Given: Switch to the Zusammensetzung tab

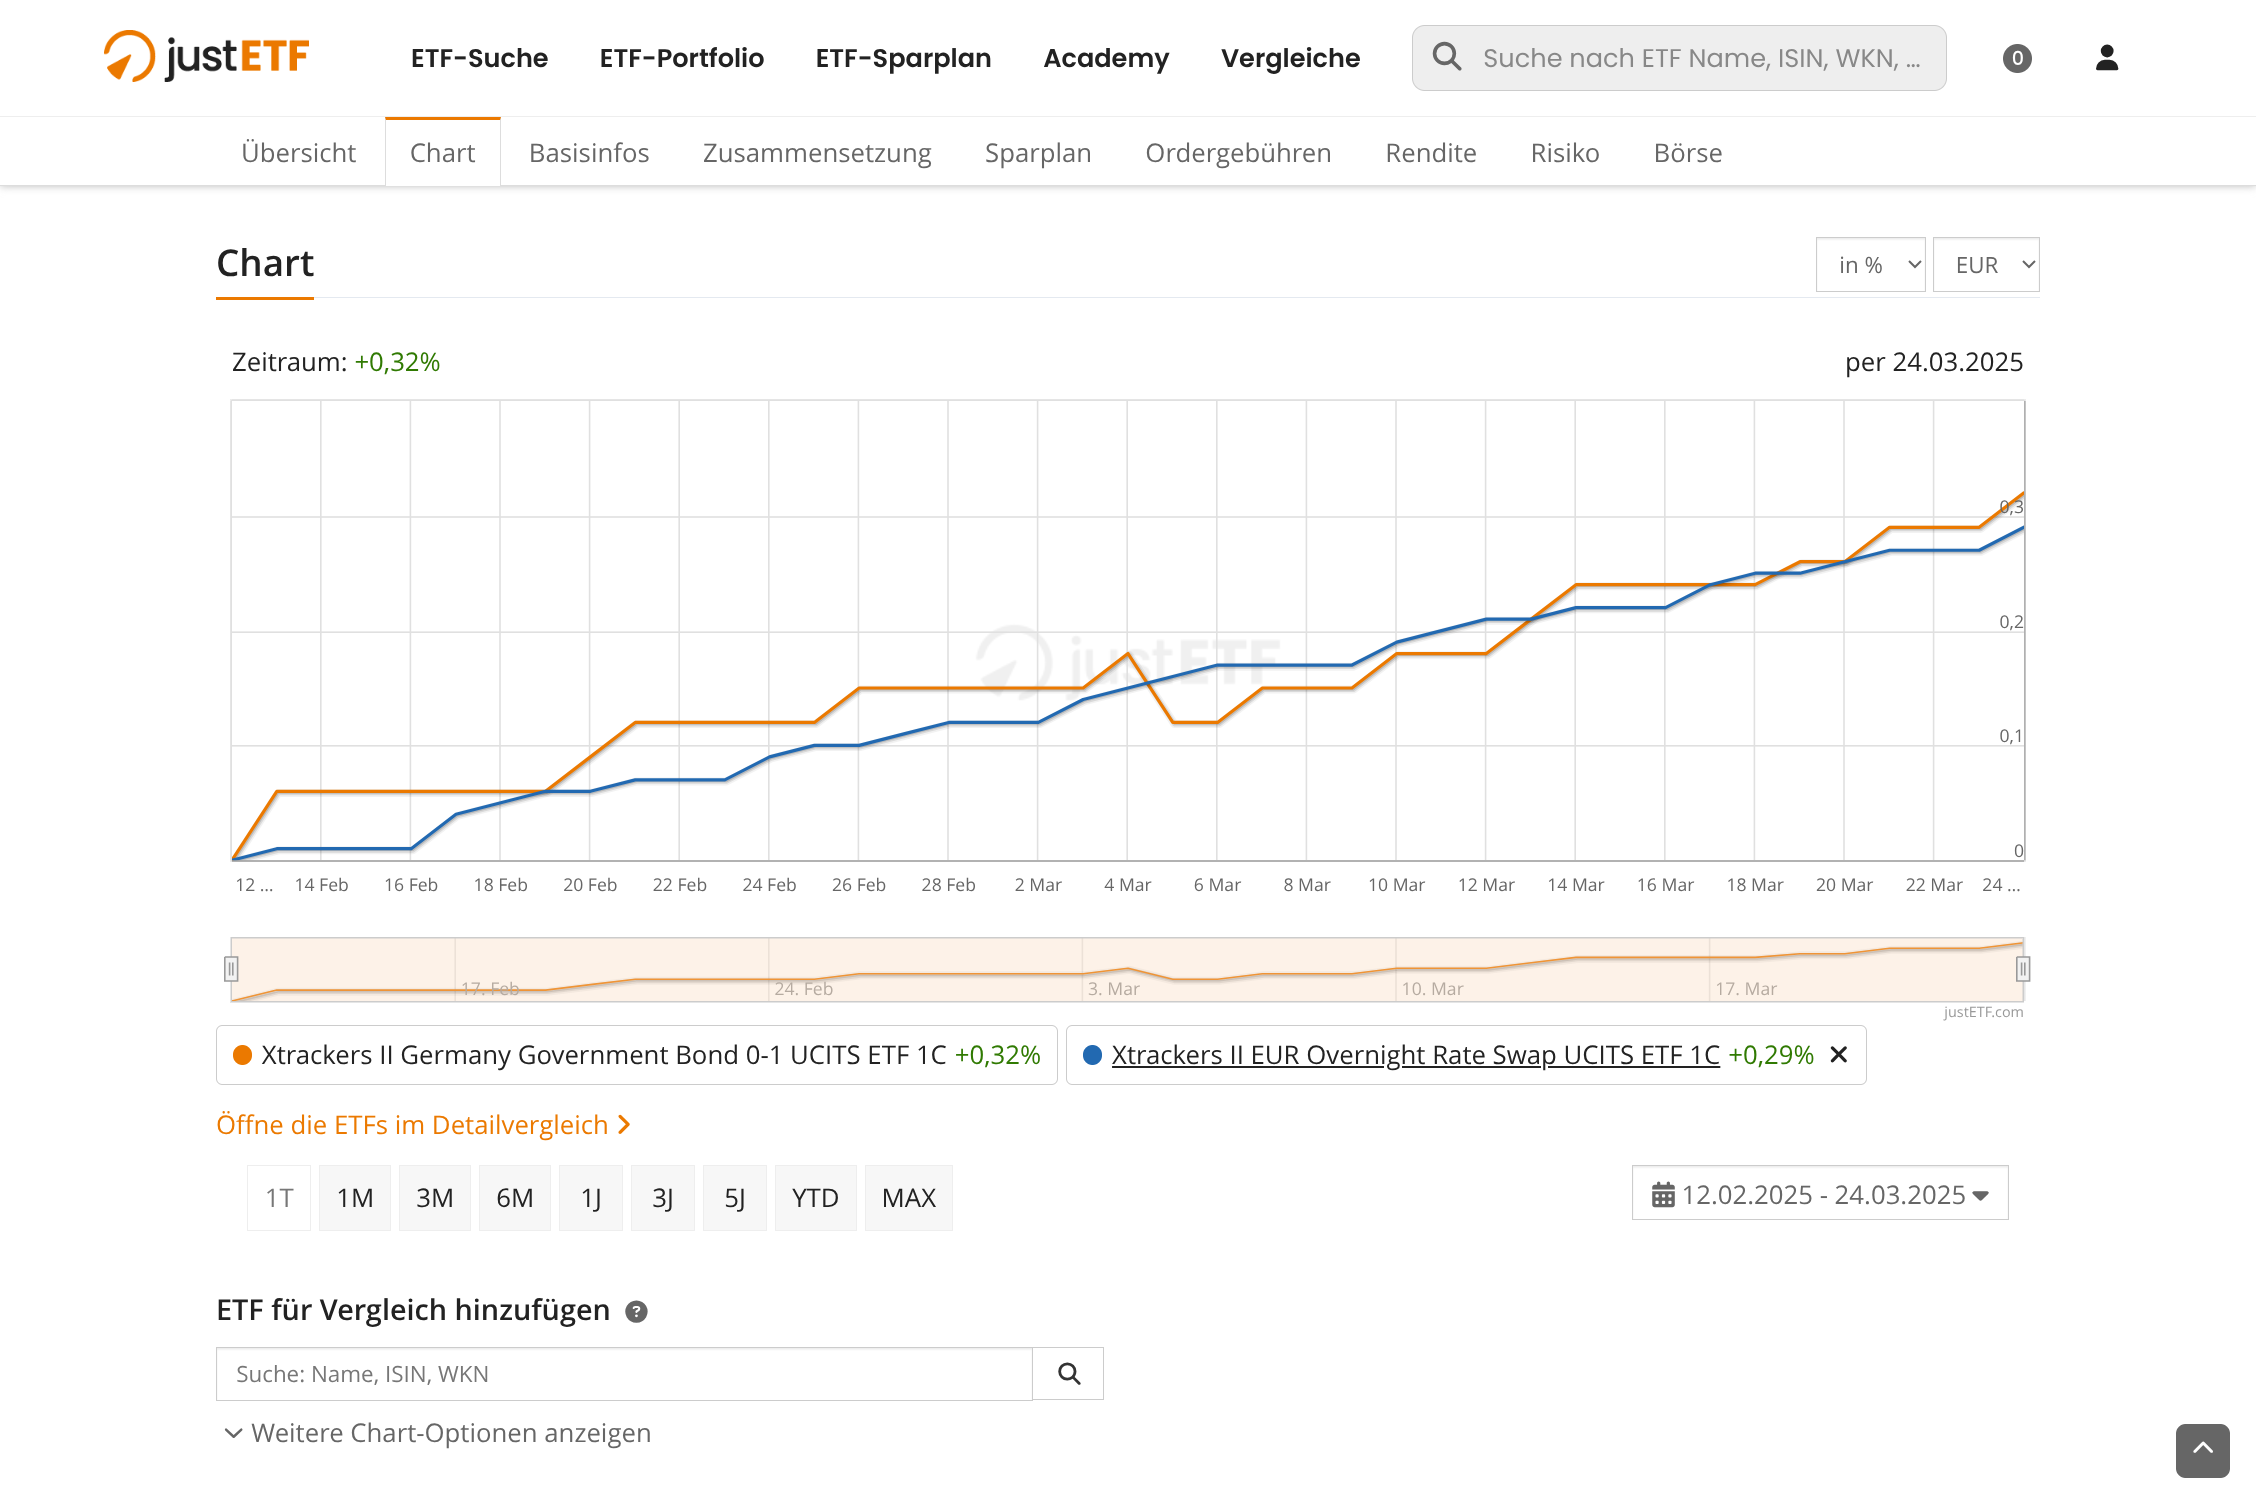Looking at the screenshot, I should 817,153.
